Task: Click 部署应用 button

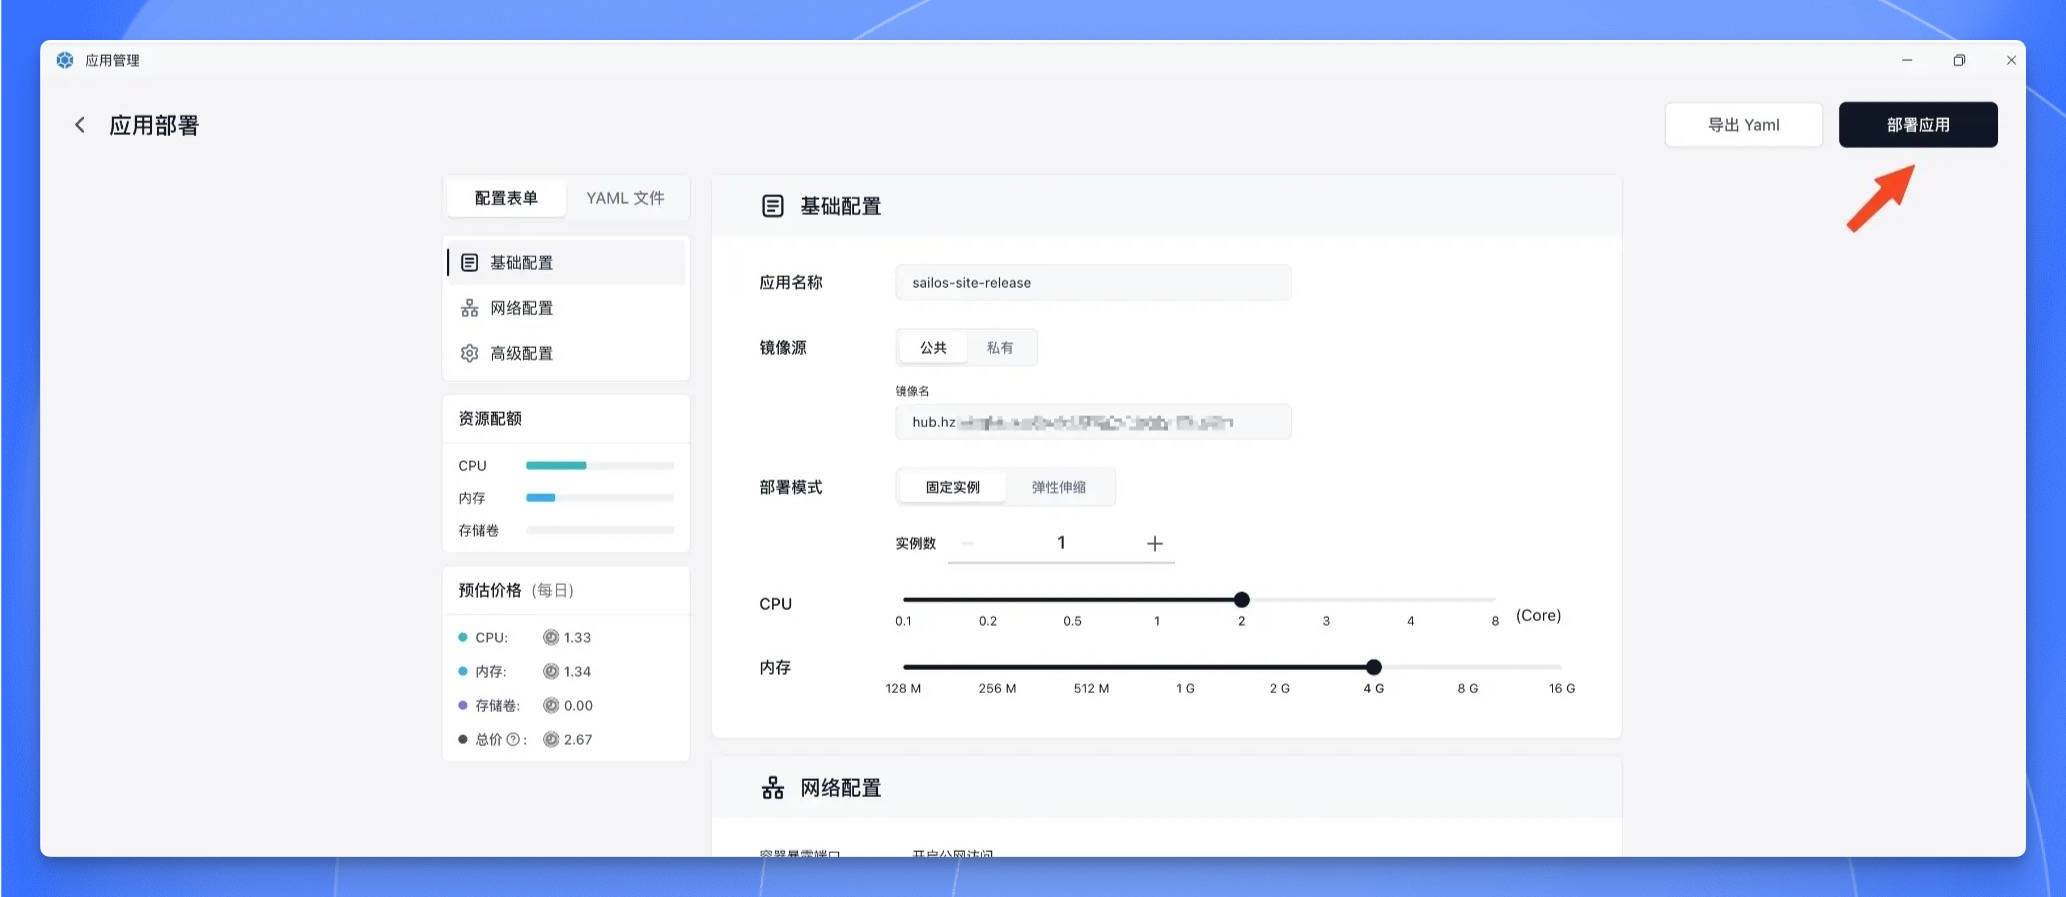Action: tap(1918, 125)
